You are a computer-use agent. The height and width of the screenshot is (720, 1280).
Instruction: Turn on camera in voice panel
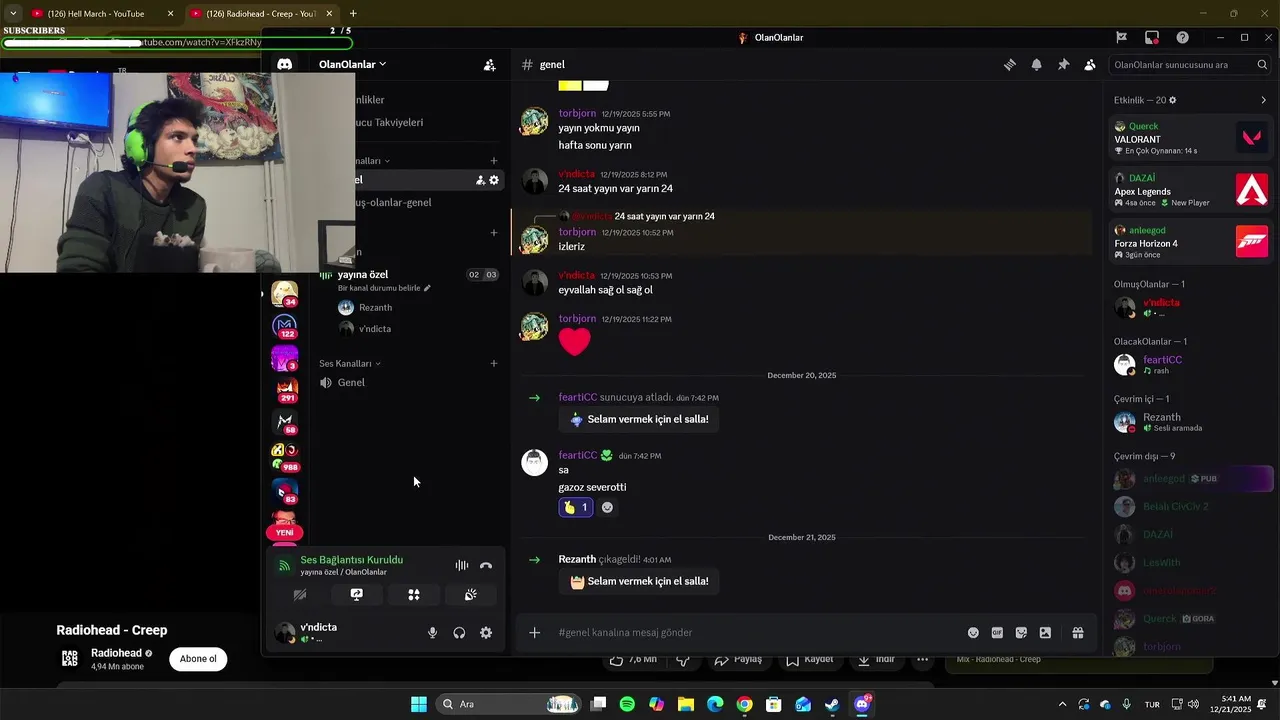[x=299, y=595]
